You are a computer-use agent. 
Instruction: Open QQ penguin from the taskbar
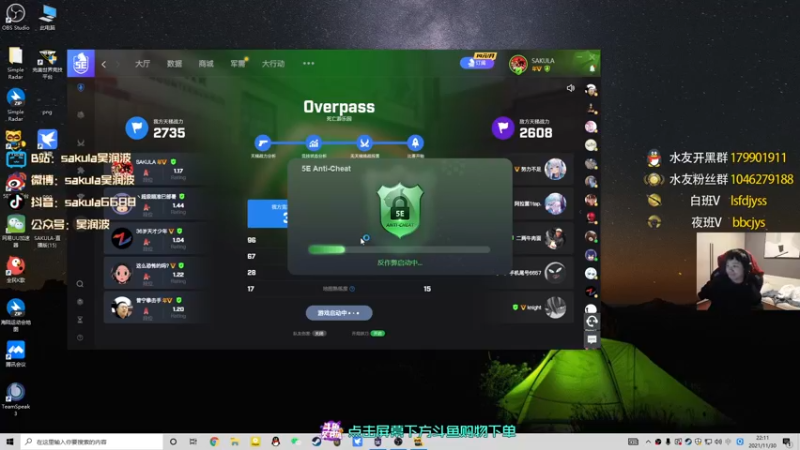[x=276, y=442]
